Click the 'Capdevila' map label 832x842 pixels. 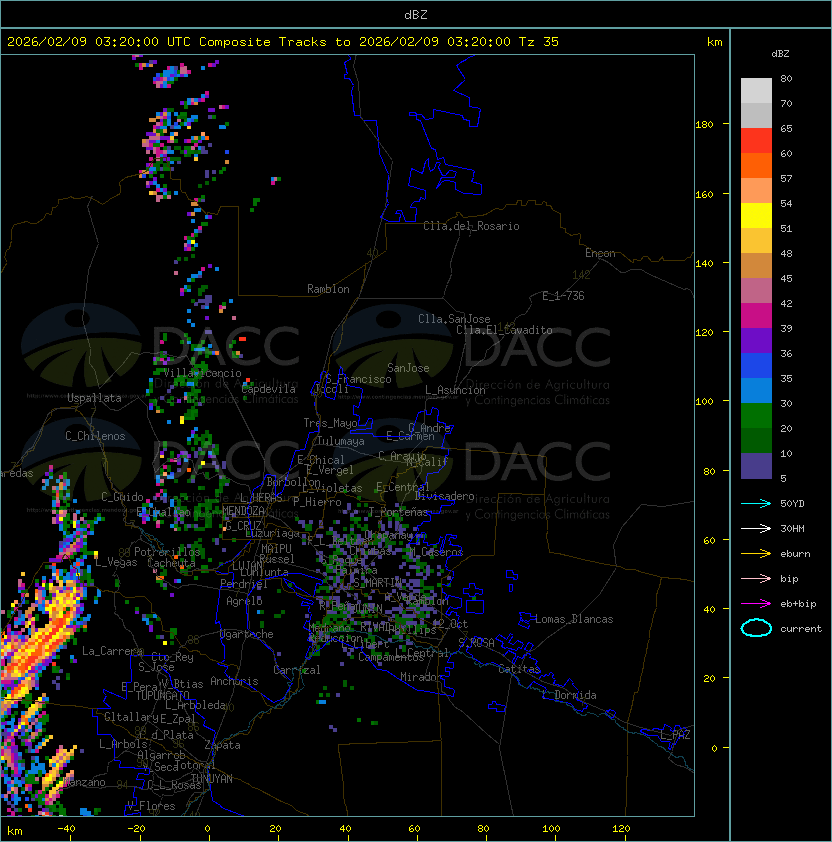[x=268, y=389]
